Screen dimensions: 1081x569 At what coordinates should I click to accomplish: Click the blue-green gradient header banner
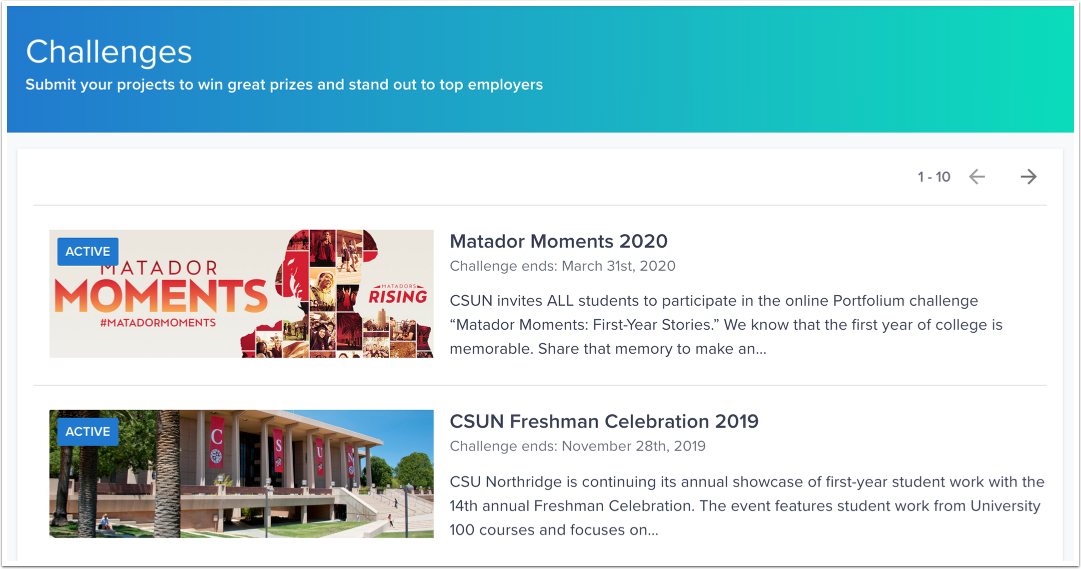pos(800,70)
